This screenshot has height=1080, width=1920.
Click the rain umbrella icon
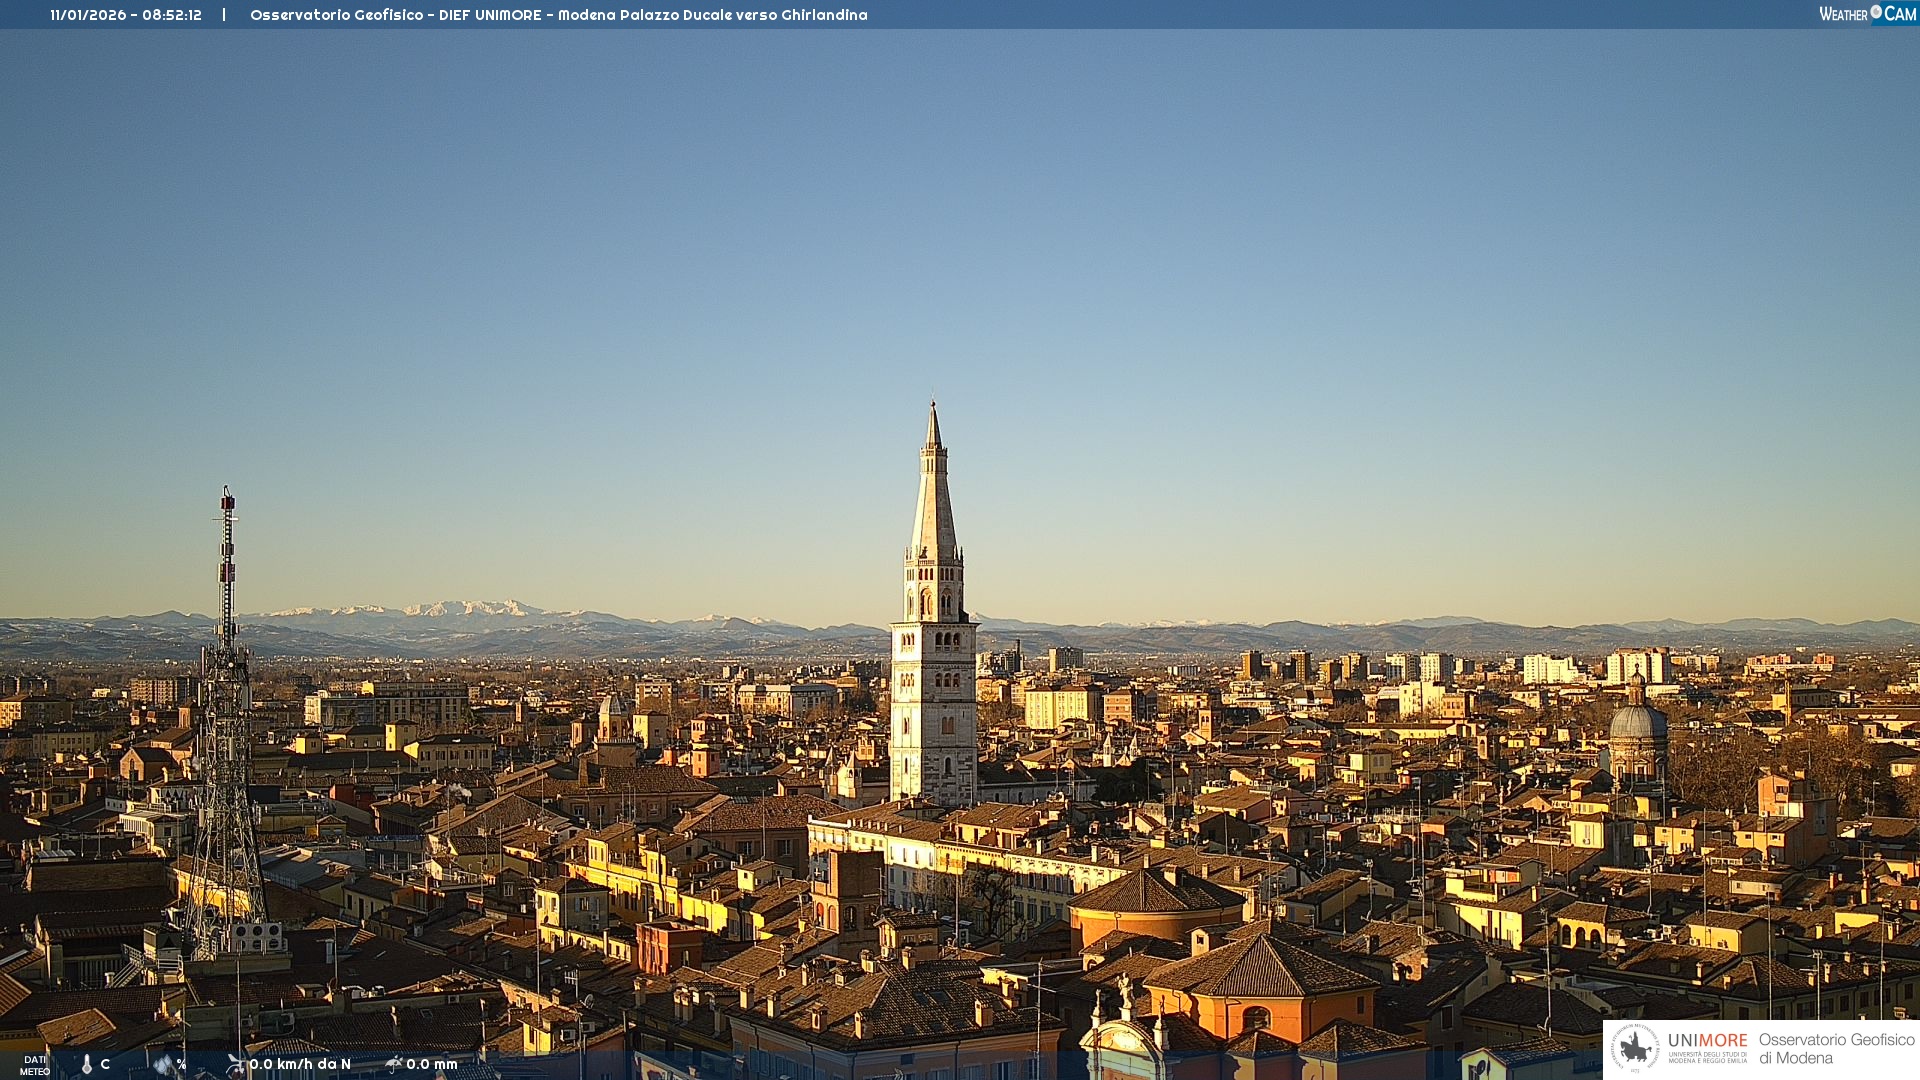tap(394, 1064)
